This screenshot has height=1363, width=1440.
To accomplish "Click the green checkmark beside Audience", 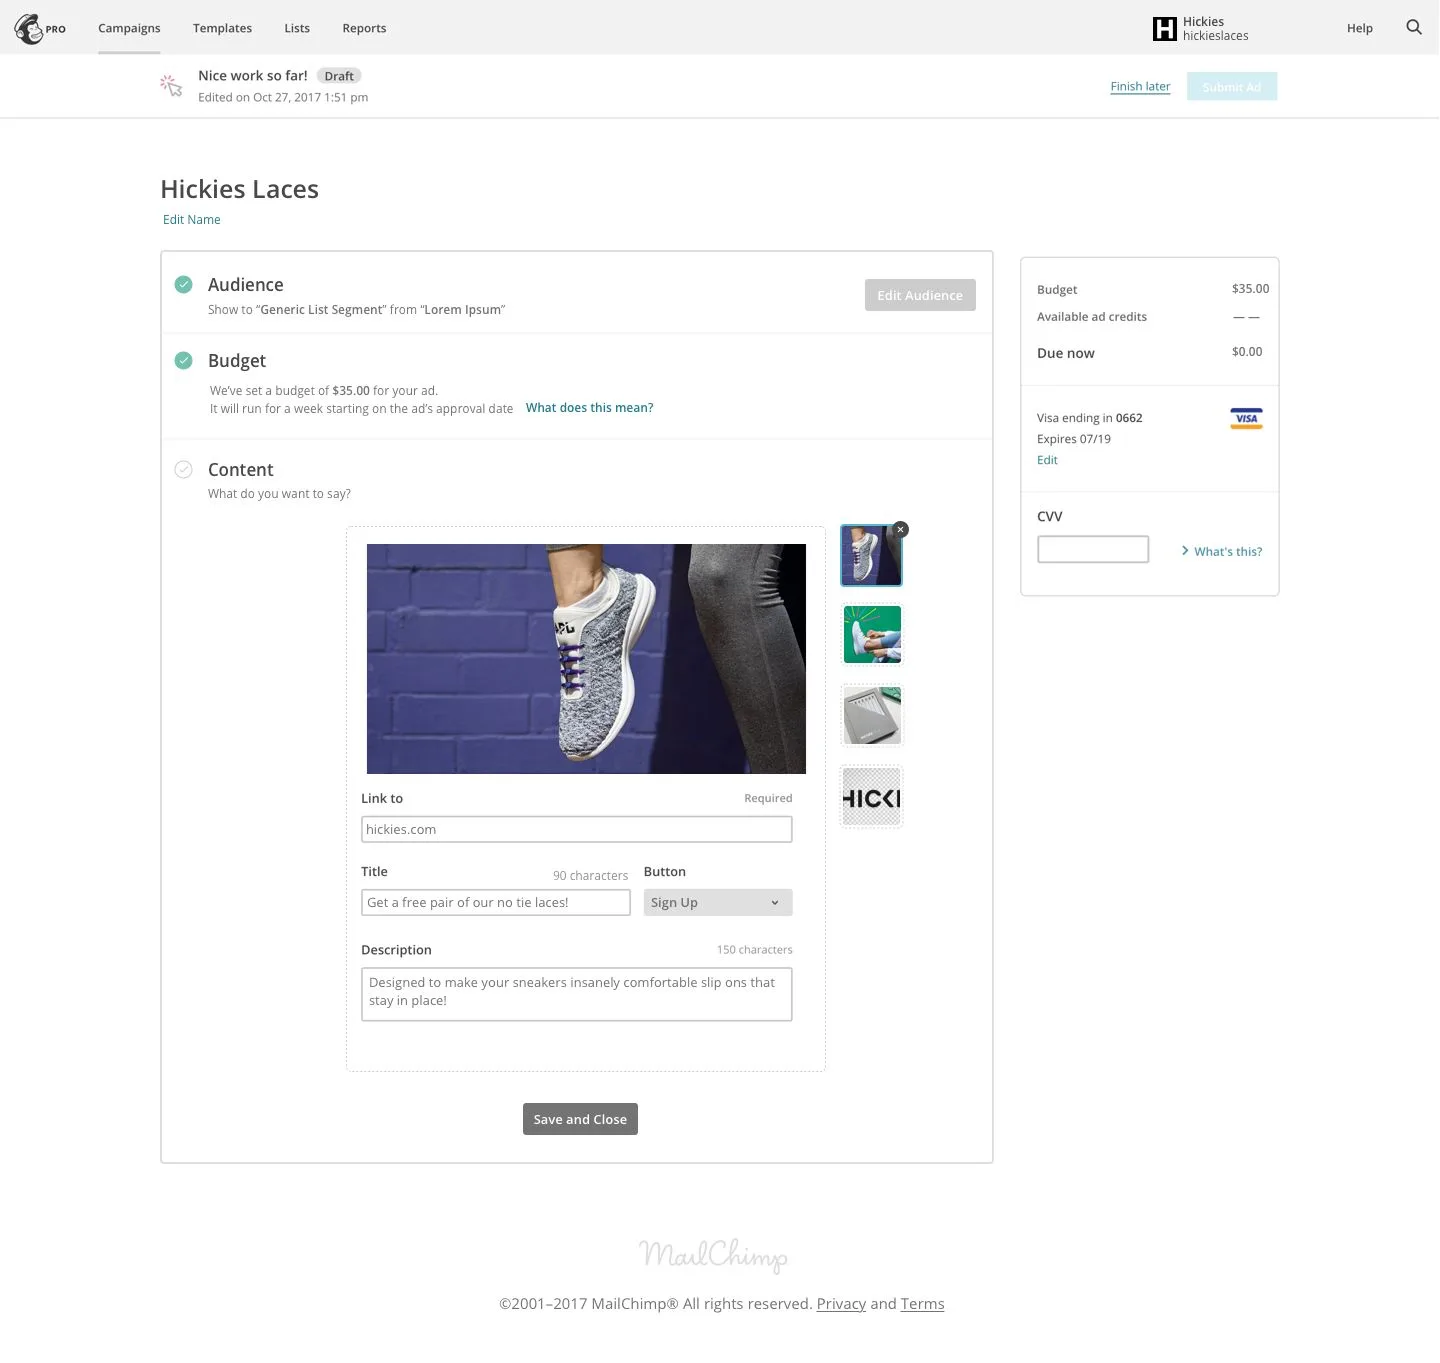I will 183,284.
